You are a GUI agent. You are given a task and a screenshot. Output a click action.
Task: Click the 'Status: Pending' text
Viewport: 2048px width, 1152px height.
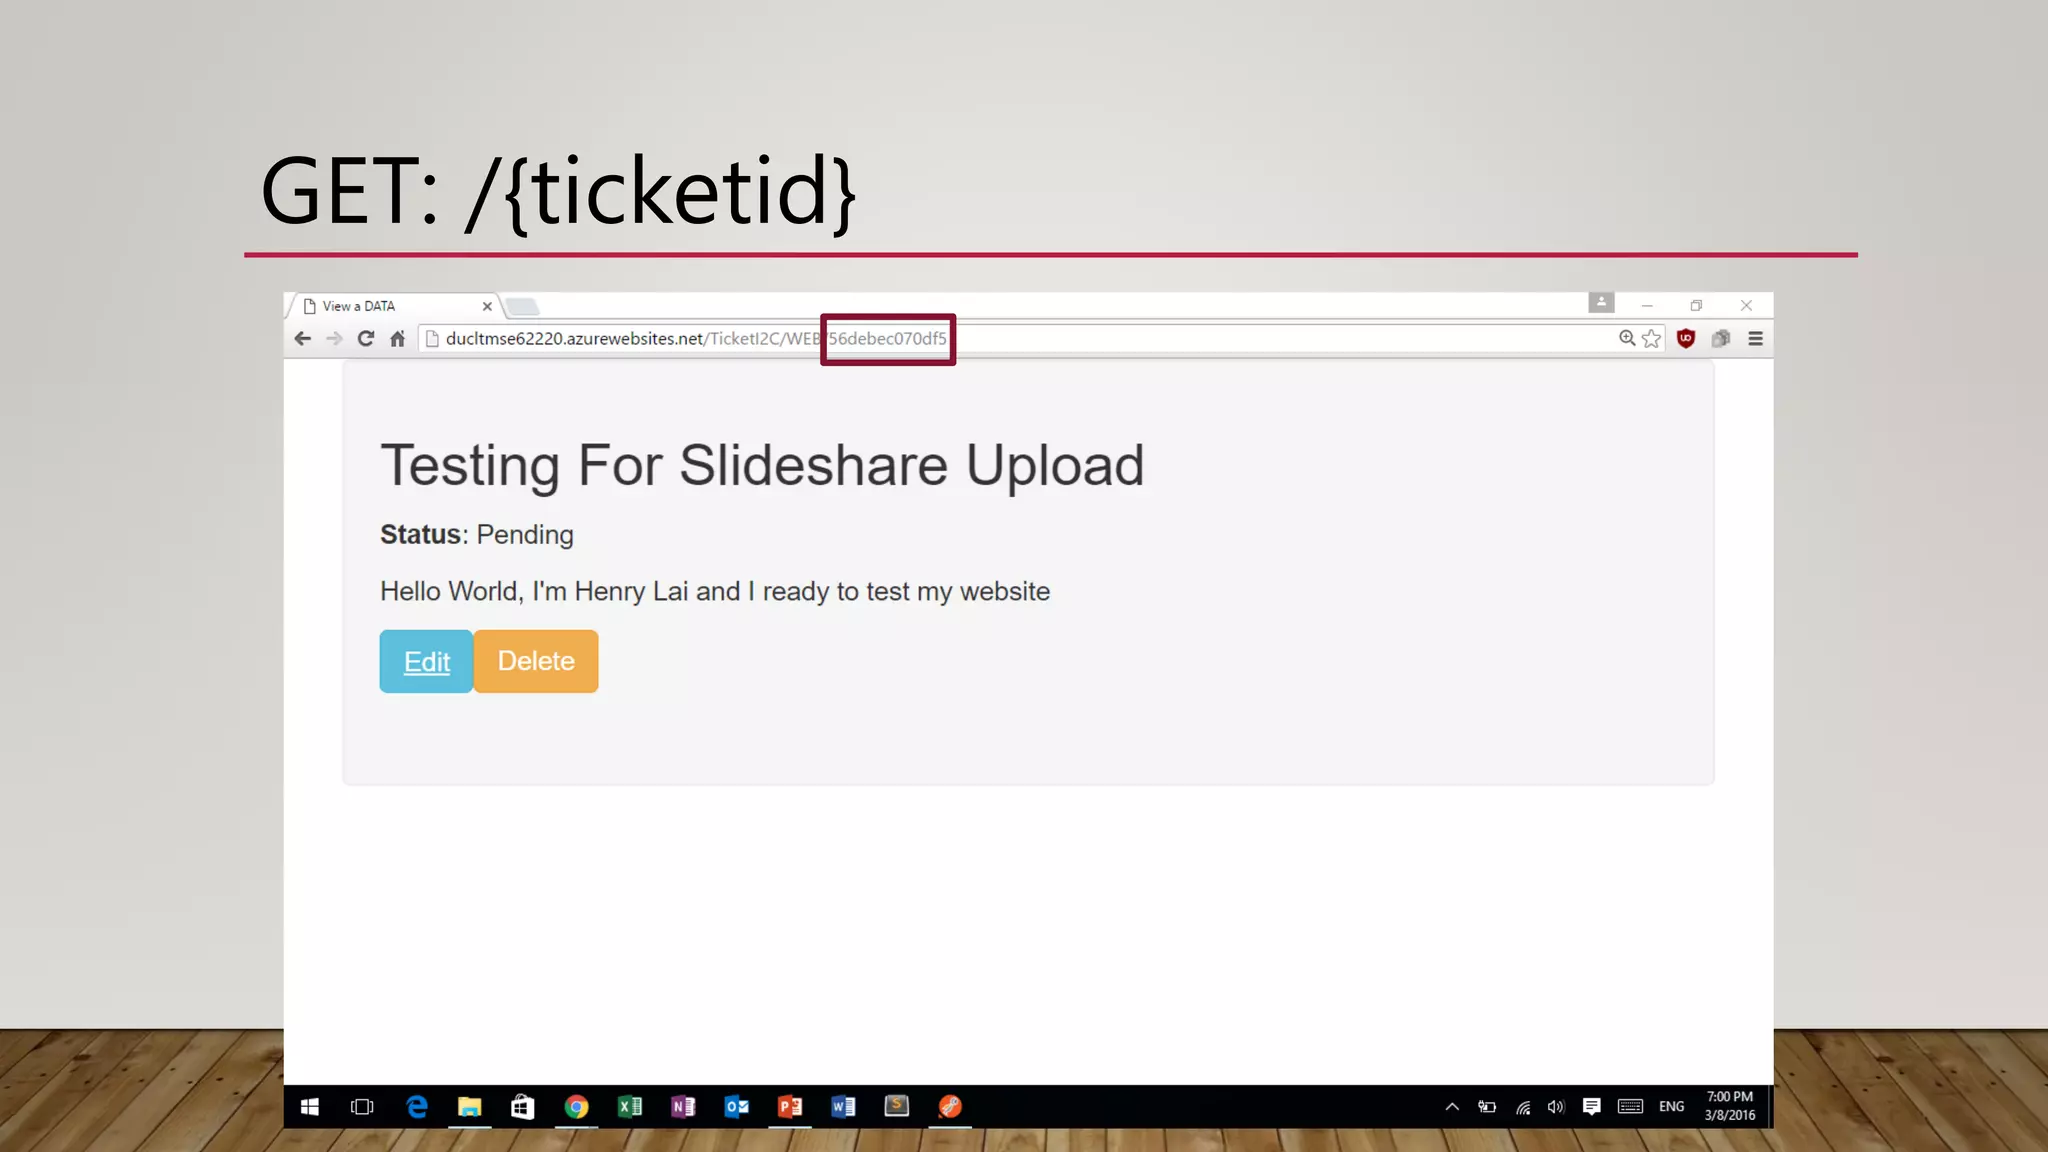[x=477, y=535]
